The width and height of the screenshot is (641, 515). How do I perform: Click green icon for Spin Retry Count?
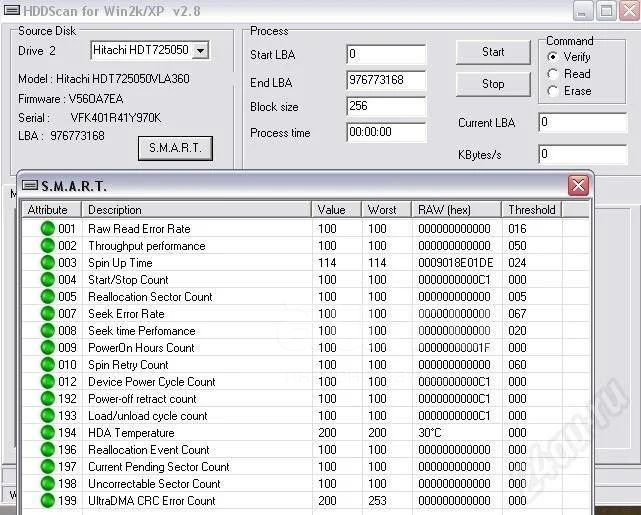point(48,365)
